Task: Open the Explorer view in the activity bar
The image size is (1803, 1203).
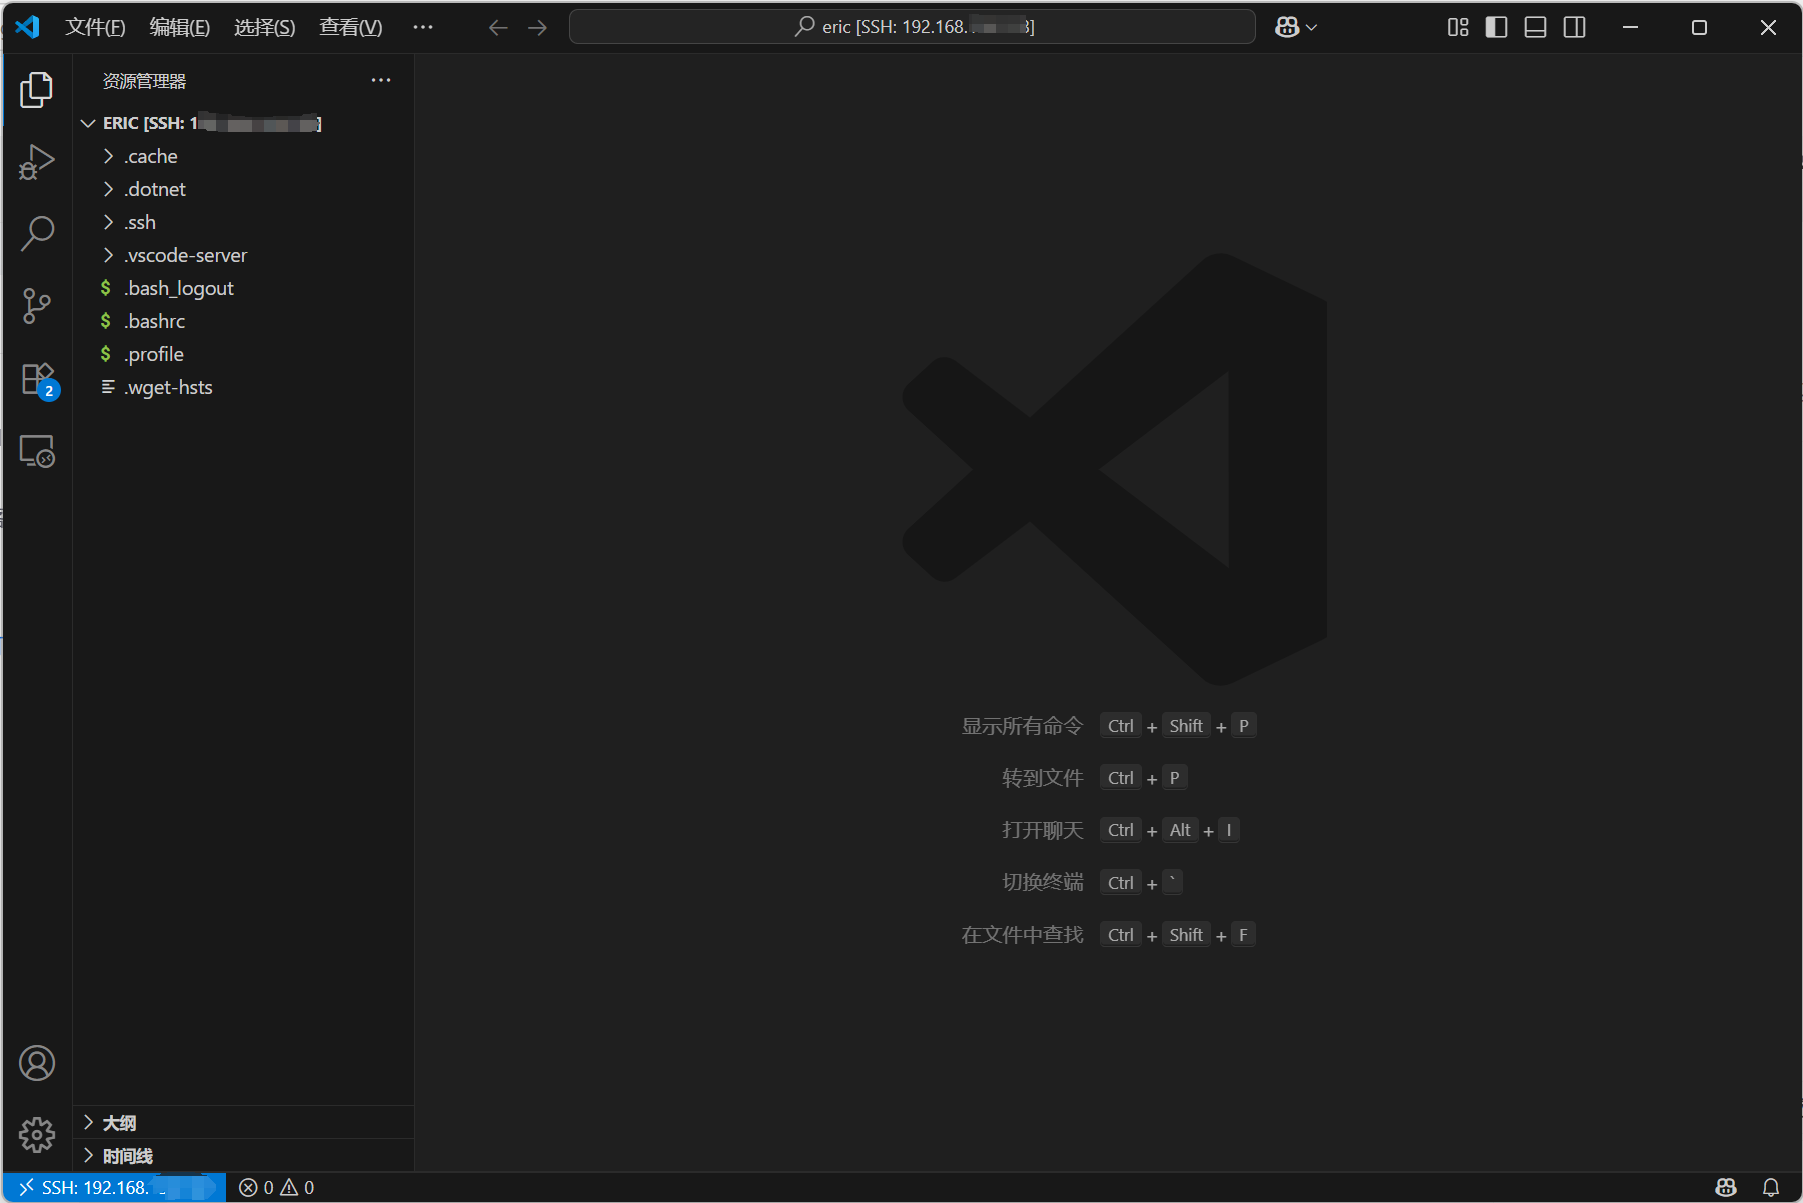Action: [37, 89]
